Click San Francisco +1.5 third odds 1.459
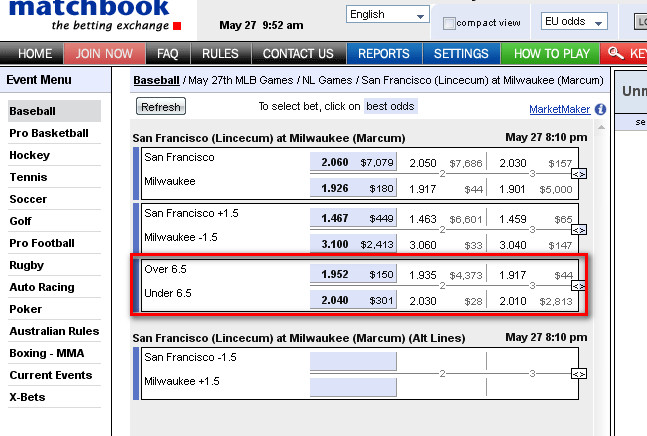647x436 pixels. point(512,219)
